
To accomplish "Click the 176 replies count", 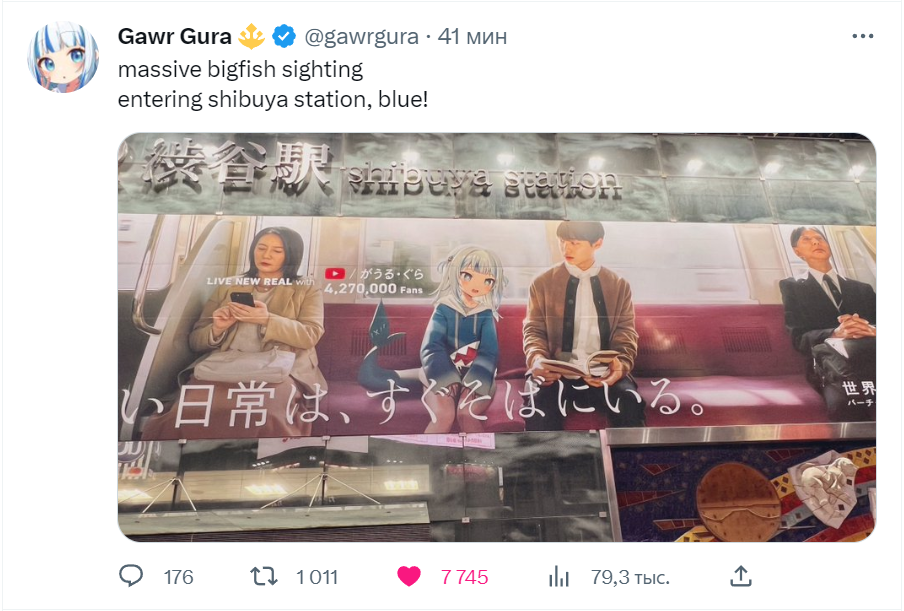I will tap(178, 577).
